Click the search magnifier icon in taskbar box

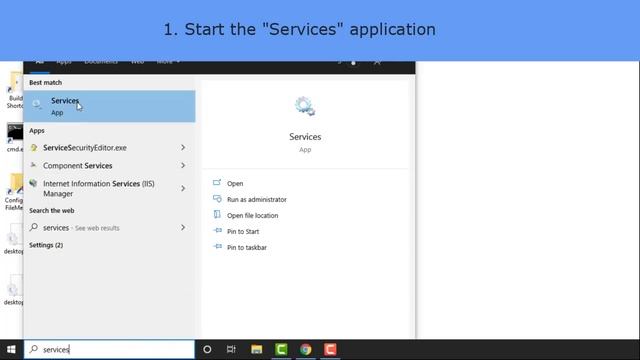point(34,349)
